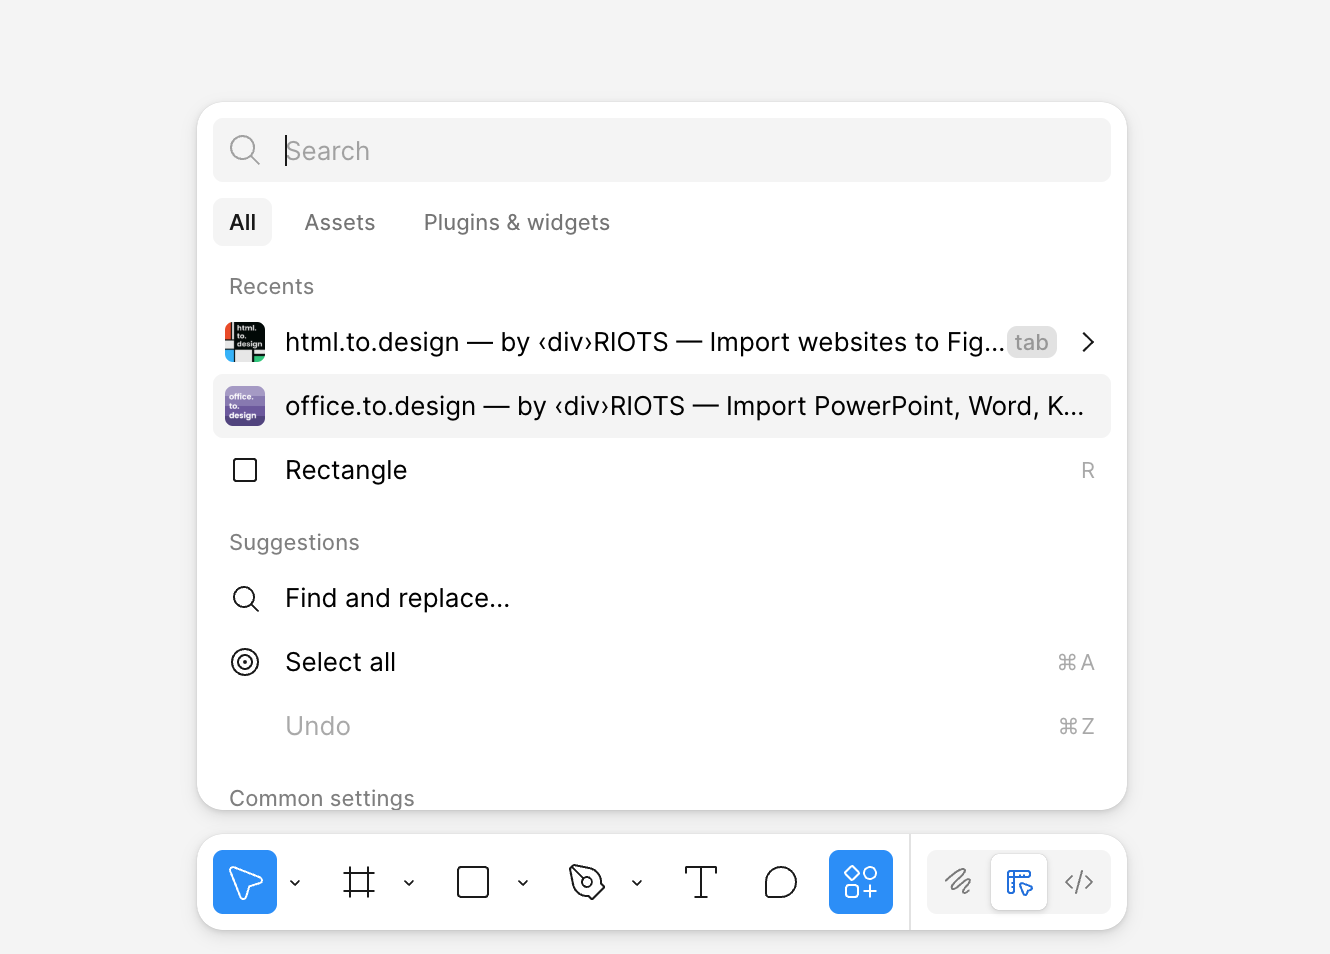The width and height of the screenshot is (1330, 954).
Task: Click the Common settings heading
Action: (322, 798)
